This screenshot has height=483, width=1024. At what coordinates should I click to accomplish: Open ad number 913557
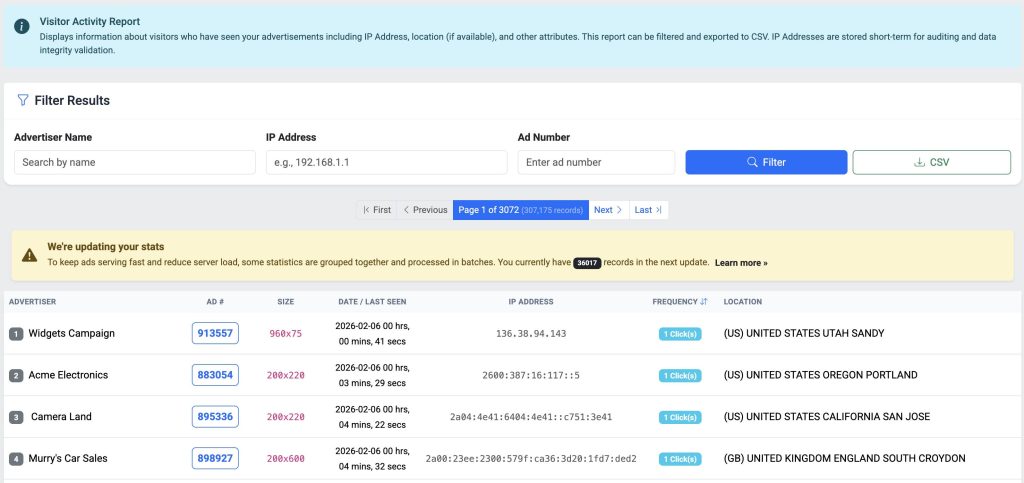coord(215,334)
